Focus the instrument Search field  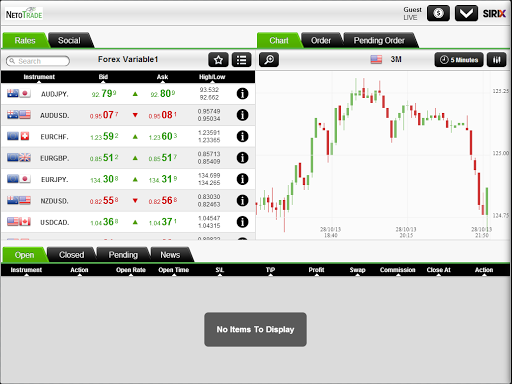(38, 61)
